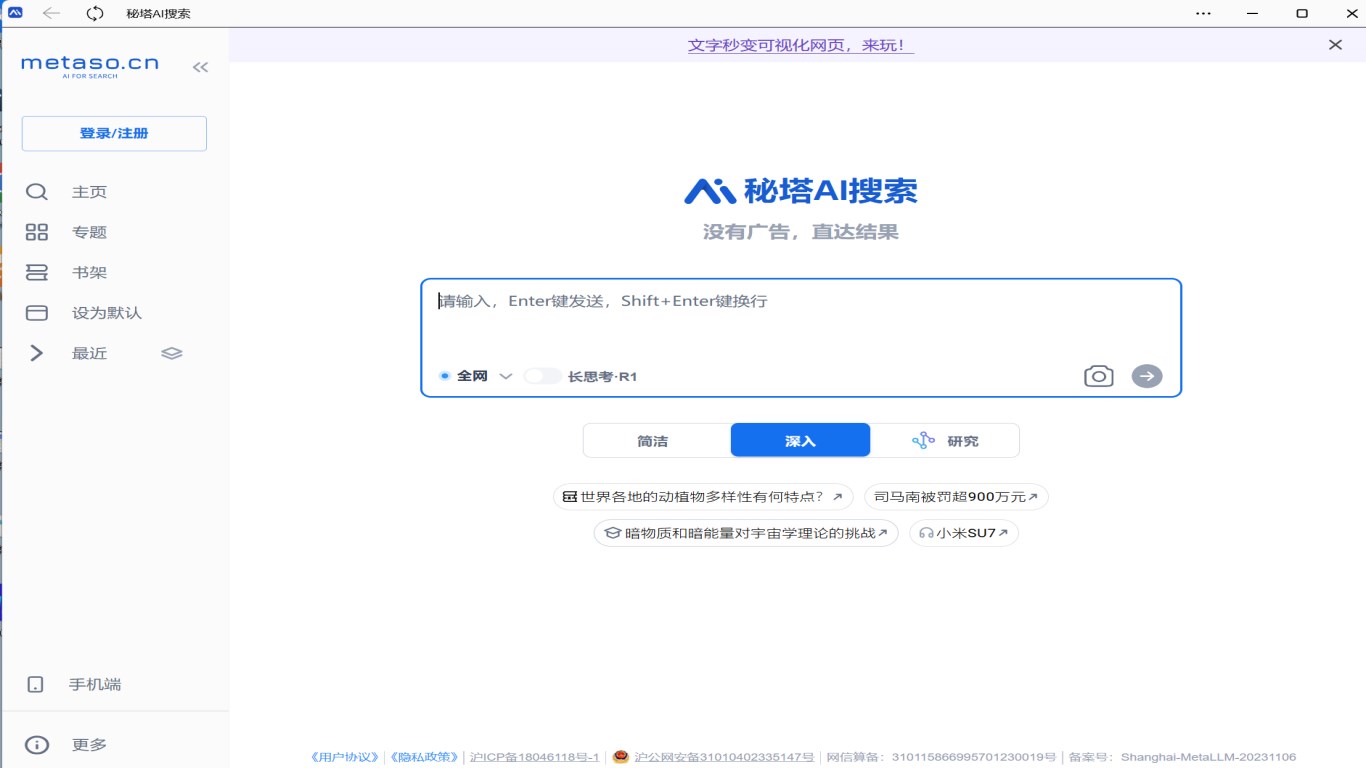Image resolution: width=1366 pixels, height=768 pixels.
Task: Open the 文字秒变可视化网页 banner link
Action: click(801, 45)
